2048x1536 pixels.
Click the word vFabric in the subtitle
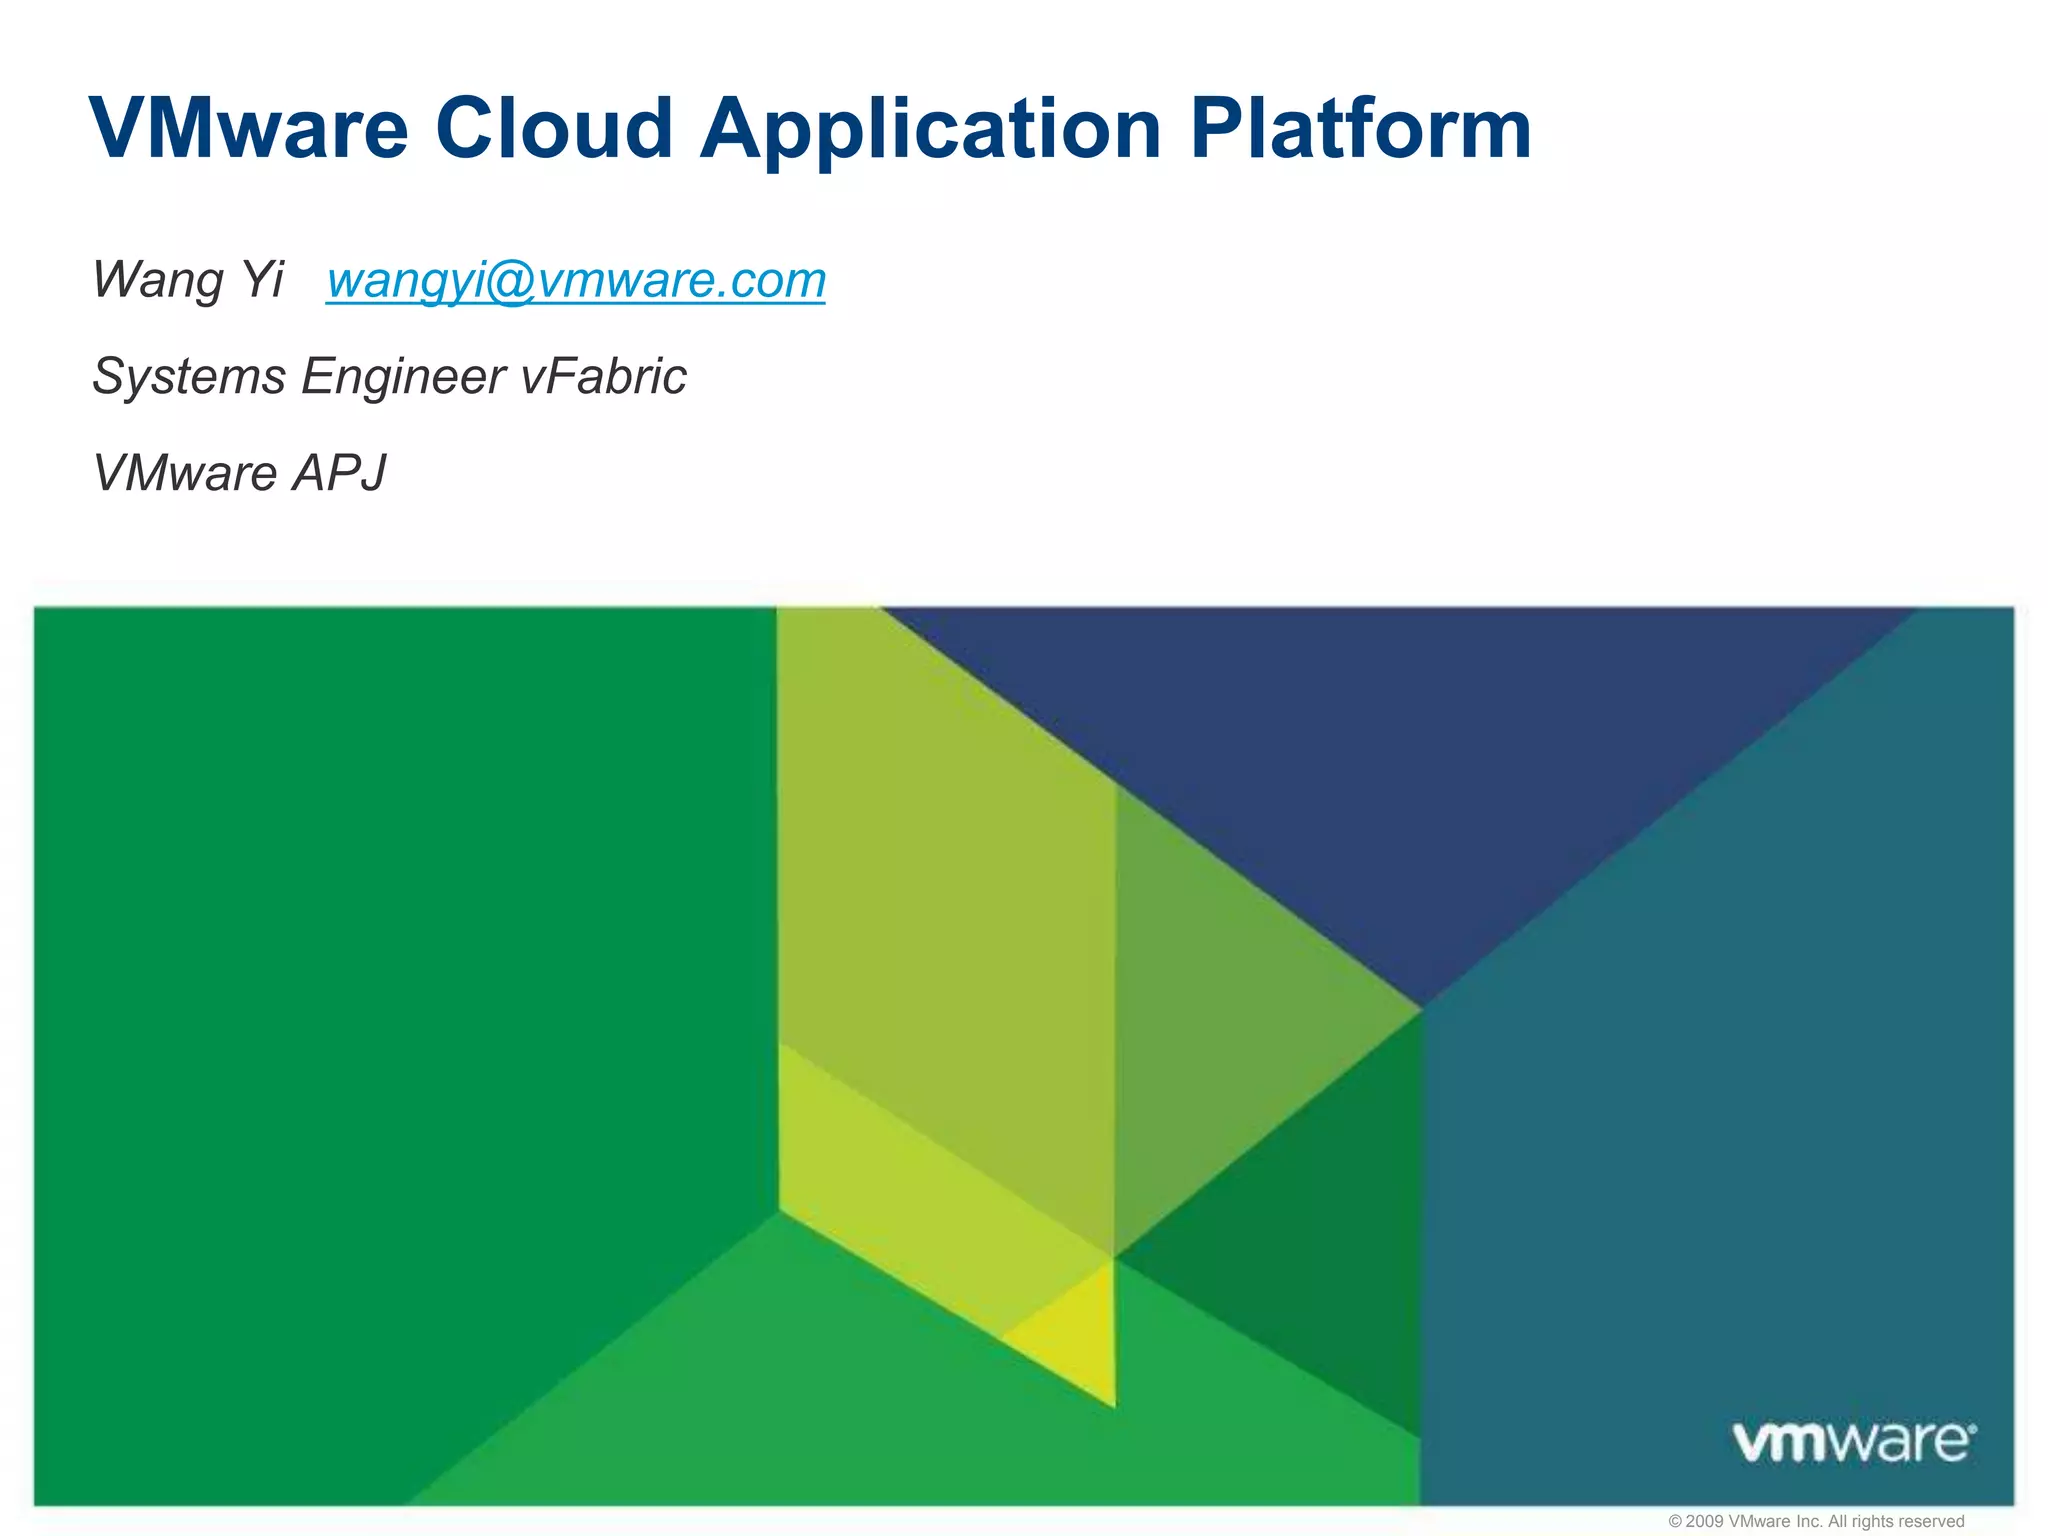(603, 377)
